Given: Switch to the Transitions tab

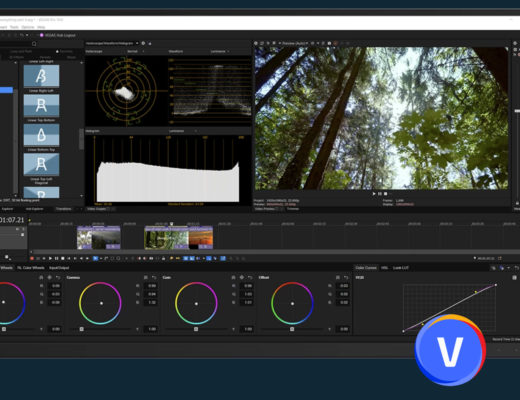Looking at the screenshot, I should [x=63, y=209].
